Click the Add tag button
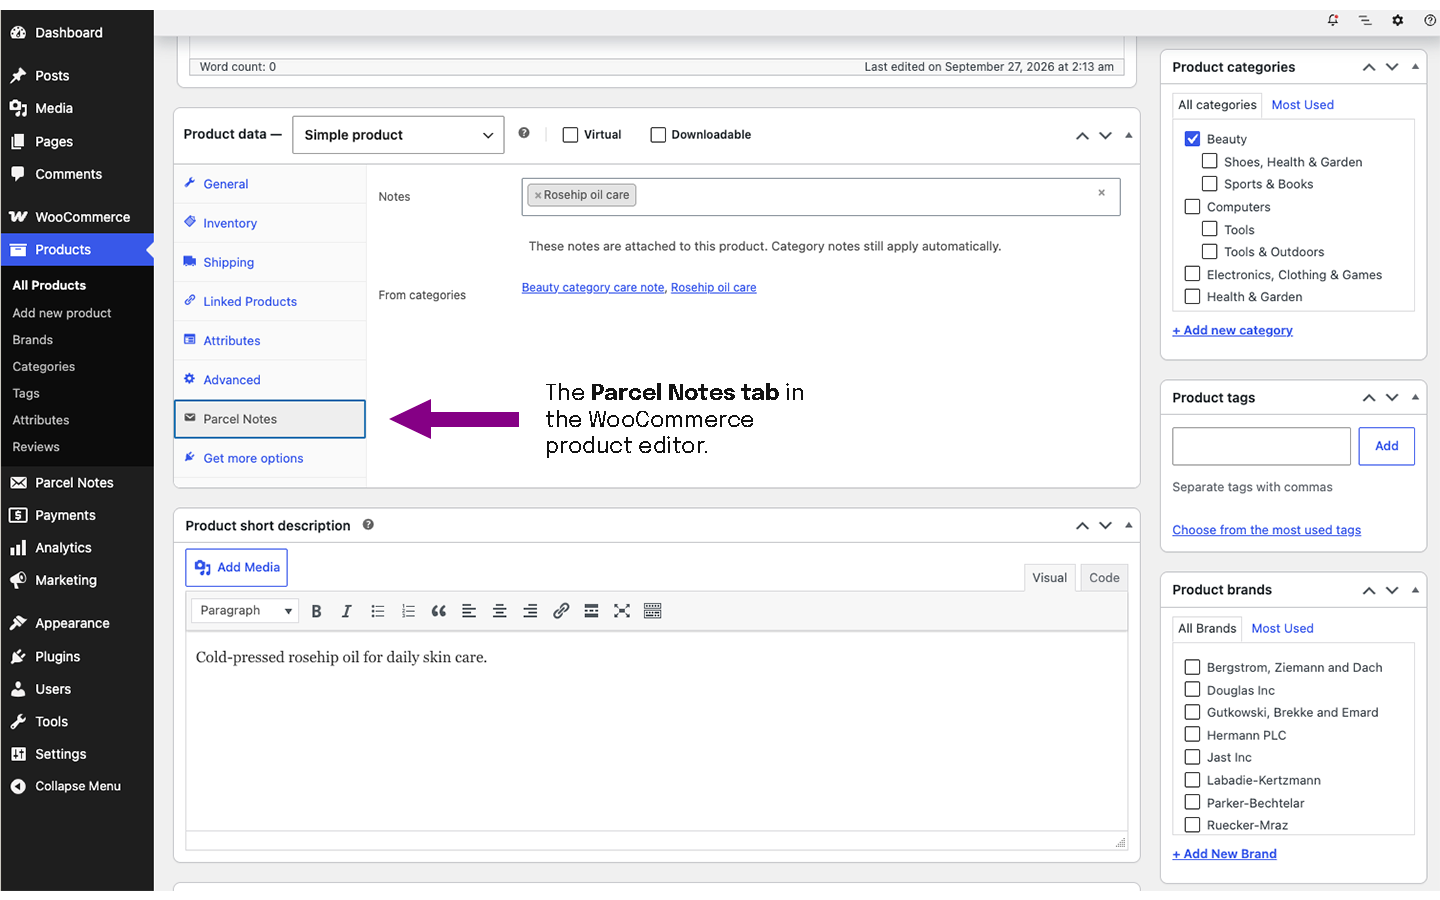 click(1386, 446)
